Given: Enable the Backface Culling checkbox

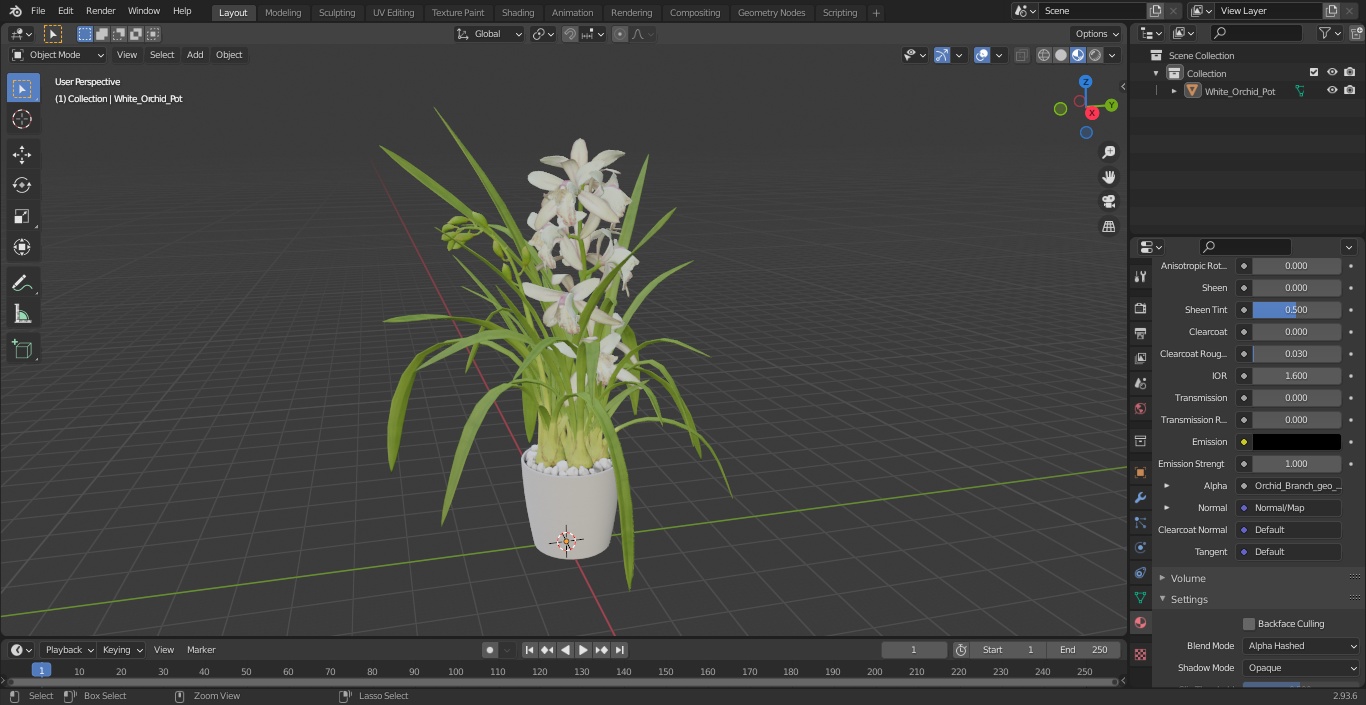Looking at the screenshot, I should (x=1249, y=623).
